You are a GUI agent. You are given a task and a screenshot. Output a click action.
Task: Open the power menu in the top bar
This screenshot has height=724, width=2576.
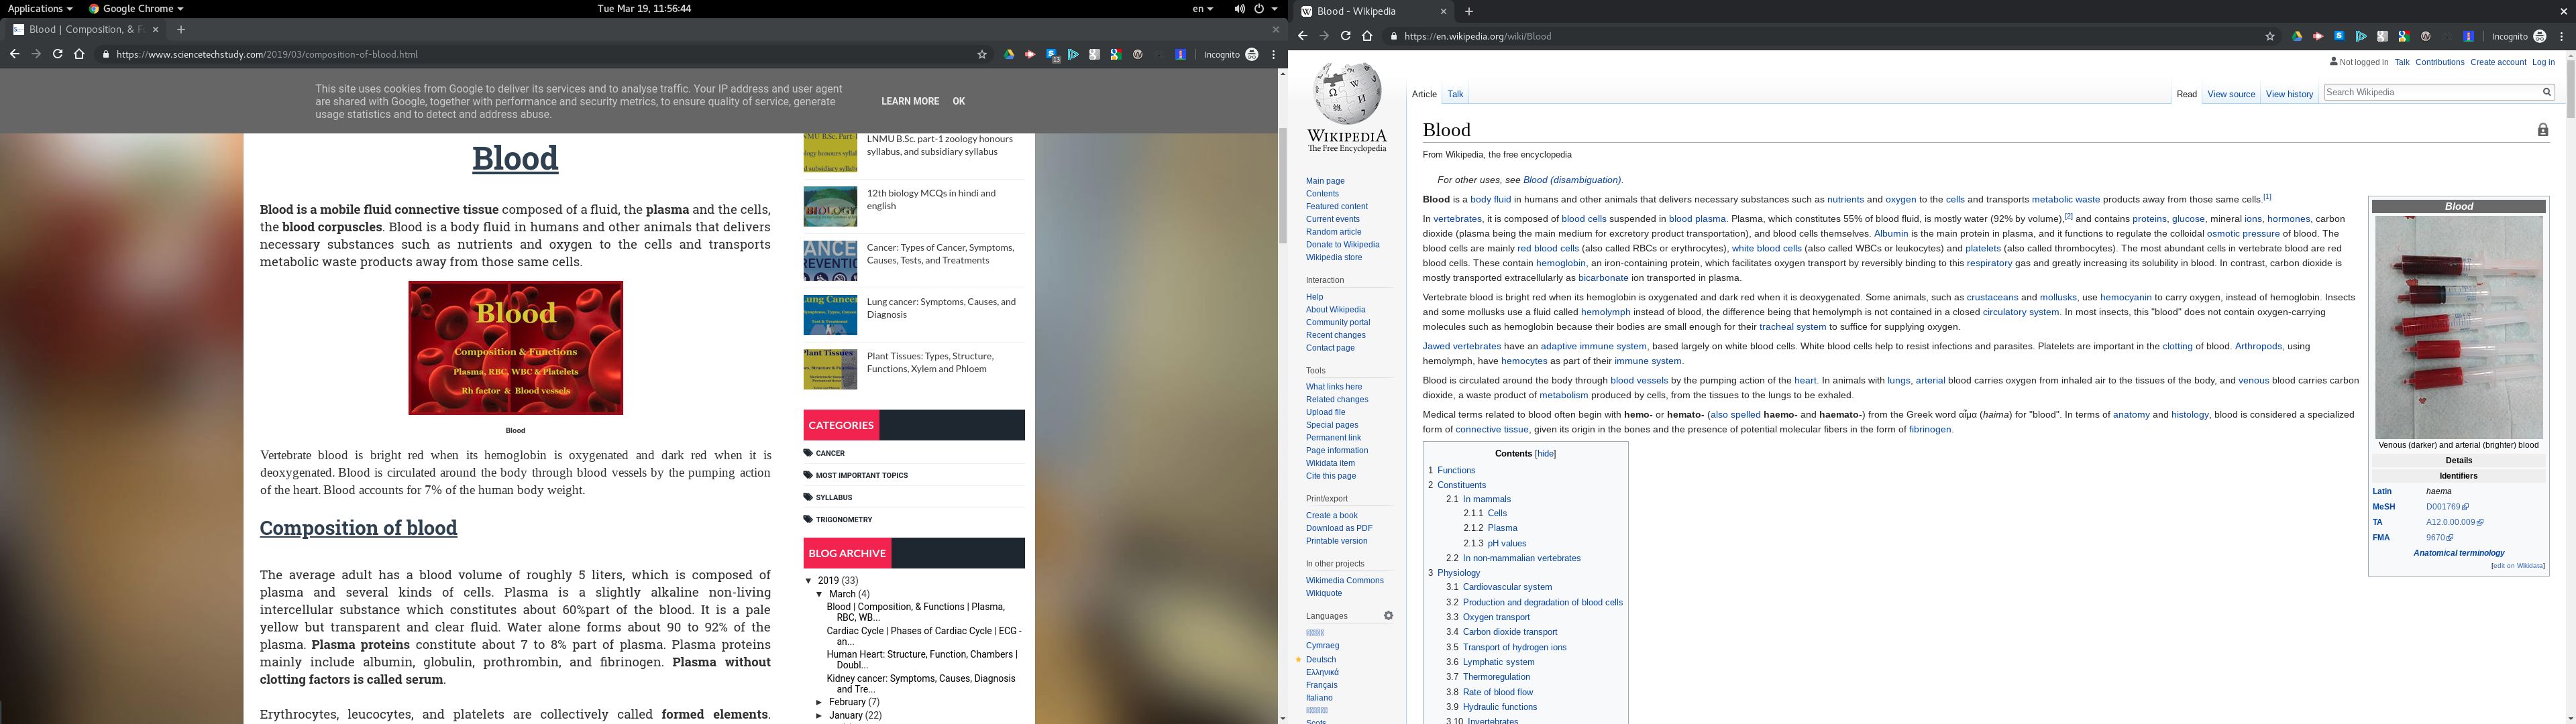coord(1265,9)
